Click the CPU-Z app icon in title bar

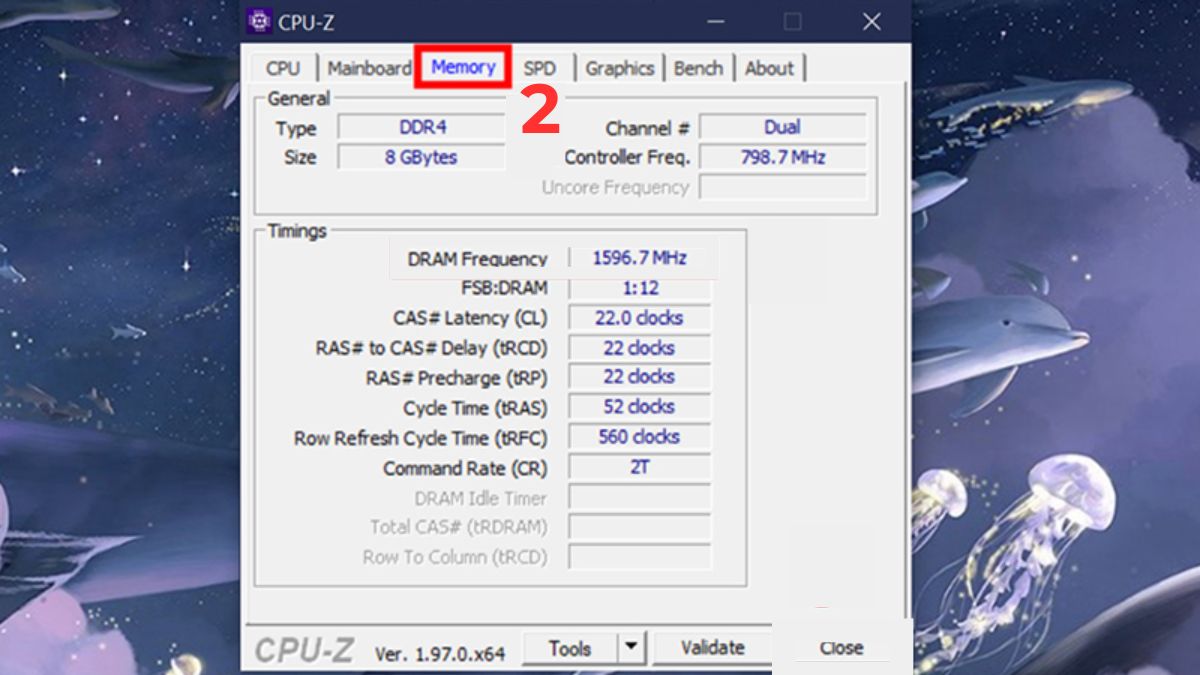[x=260, y=21]
